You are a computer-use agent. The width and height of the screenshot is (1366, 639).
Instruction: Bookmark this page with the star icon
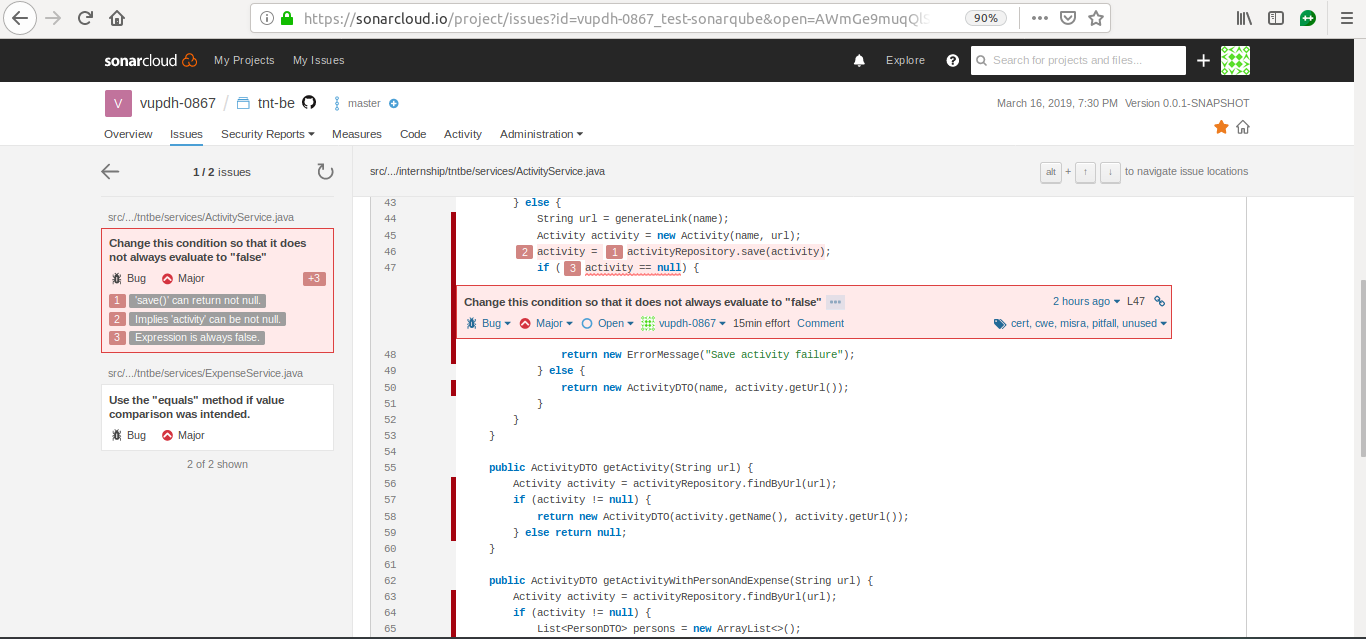coord(1096,18)
